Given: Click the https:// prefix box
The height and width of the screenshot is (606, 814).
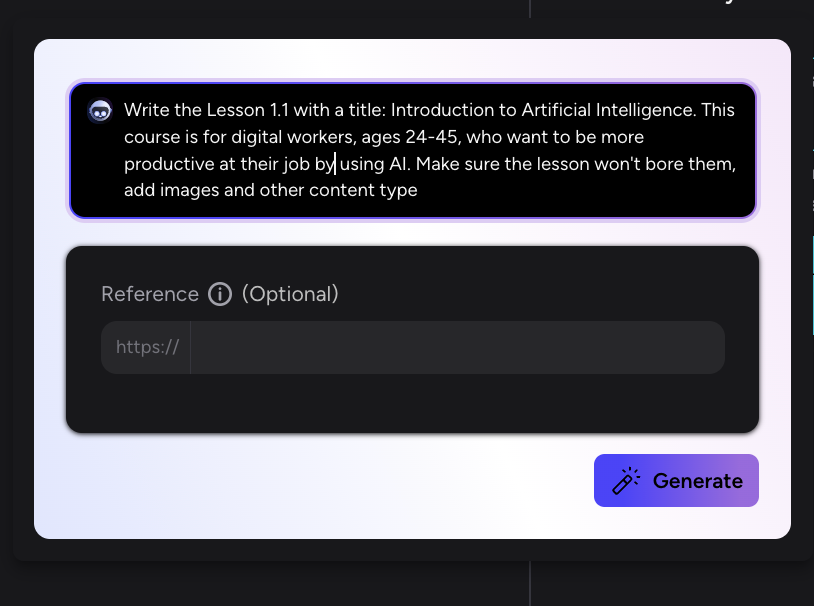Looking at the screenshot, I should [147, 347].
